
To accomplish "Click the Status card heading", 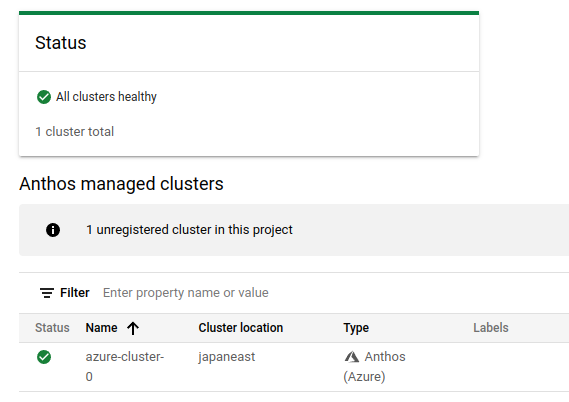I will tap(61, 43).
